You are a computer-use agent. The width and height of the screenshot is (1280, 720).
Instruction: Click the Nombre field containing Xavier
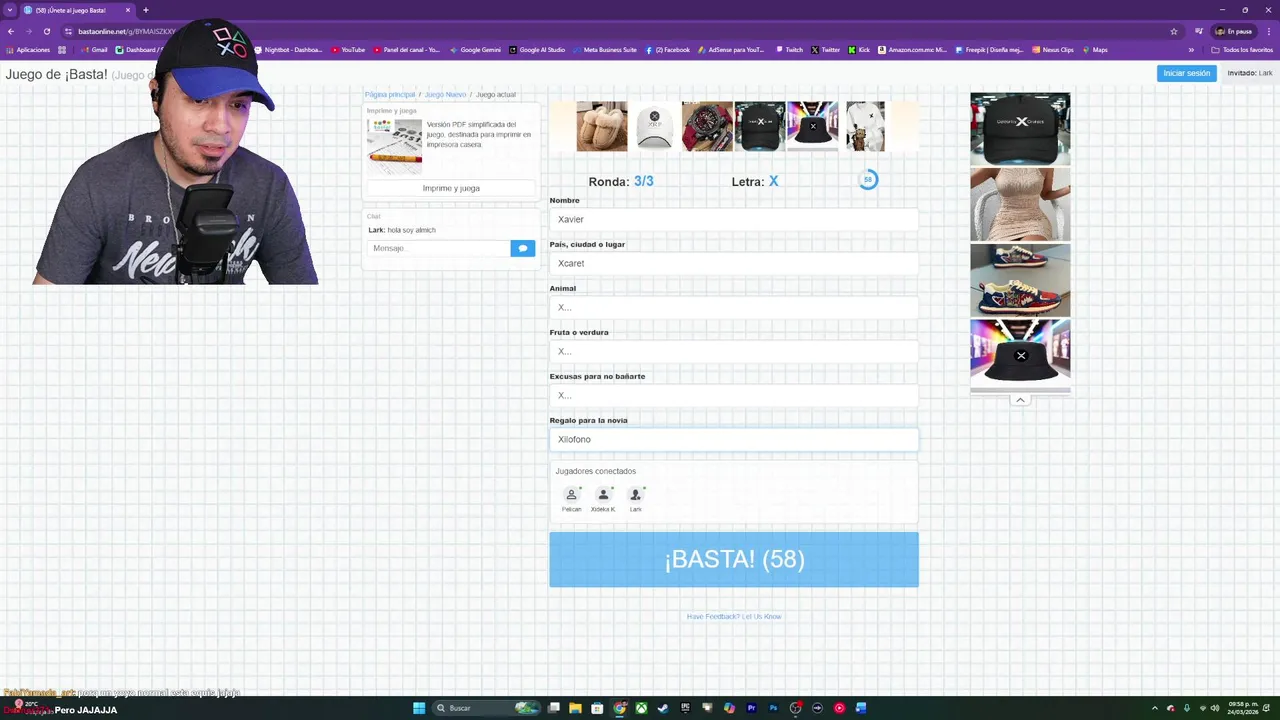point(734,219)
